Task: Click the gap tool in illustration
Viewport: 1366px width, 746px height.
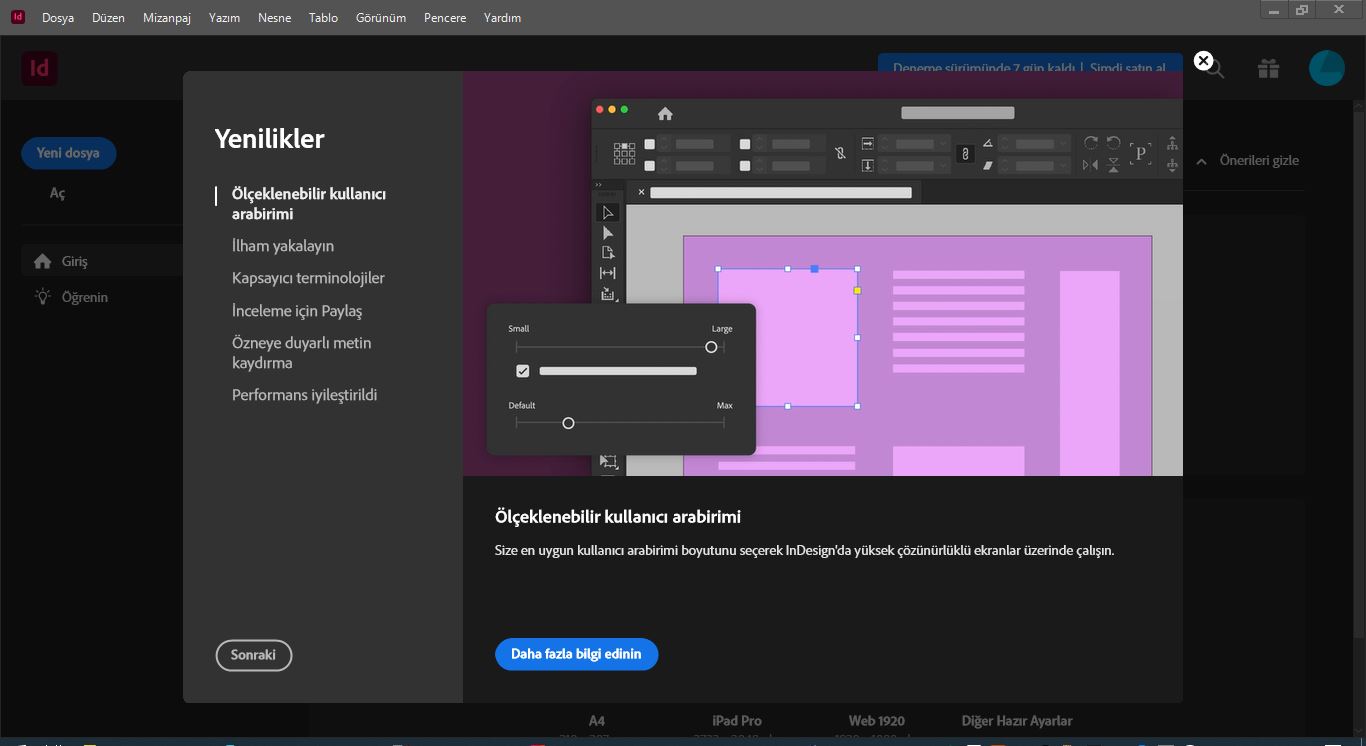Action: click(x=607, y=273)
